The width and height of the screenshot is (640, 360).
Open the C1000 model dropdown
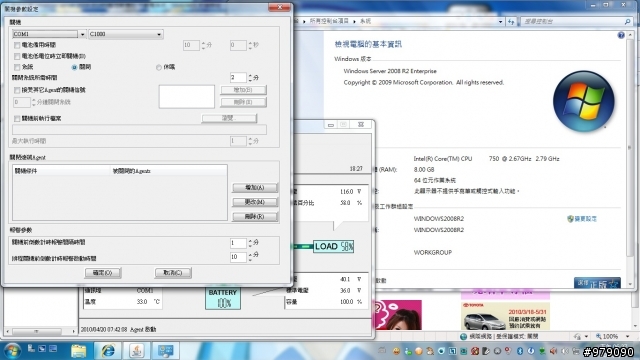(159, 34)
